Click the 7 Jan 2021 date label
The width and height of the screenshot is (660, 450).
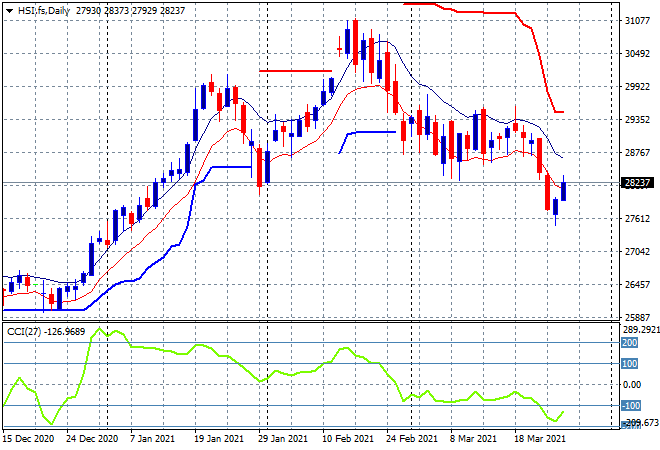(152, 439)
